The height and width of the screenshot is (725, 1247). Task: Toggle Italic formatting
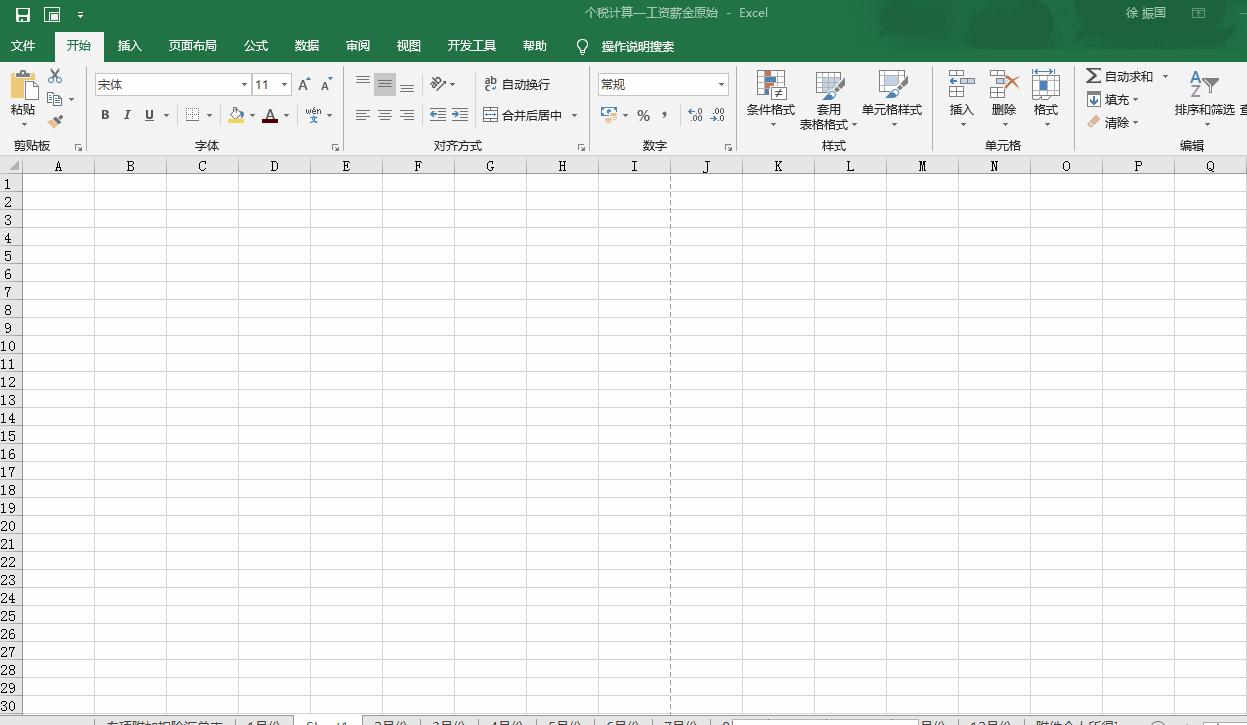[x=127, y=116]
